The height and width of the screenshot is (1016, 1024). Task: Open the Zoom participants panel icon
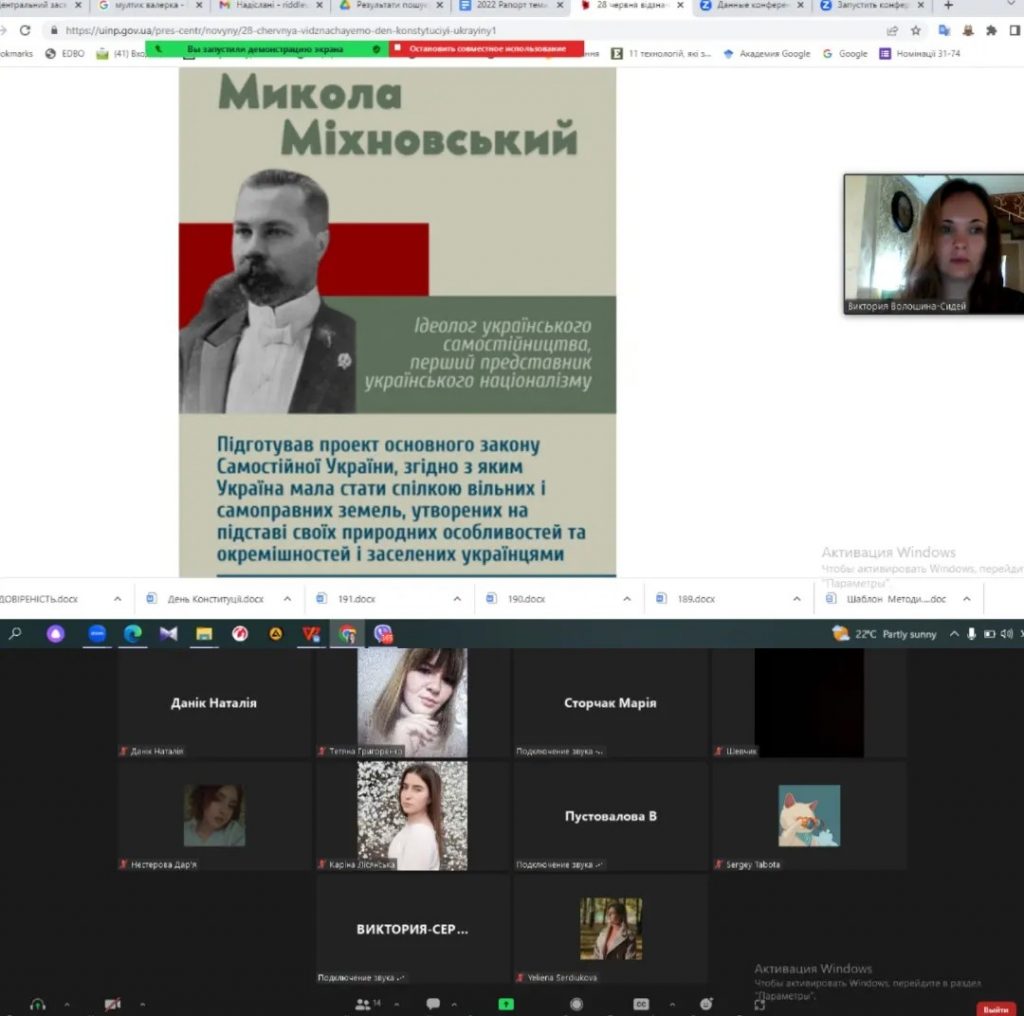(x=362, y=1003)
